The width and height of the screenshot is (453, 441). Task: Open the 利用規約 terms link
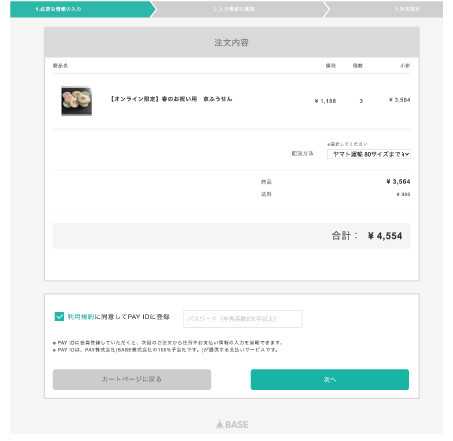pyautogui.click(x=81, y=317)
